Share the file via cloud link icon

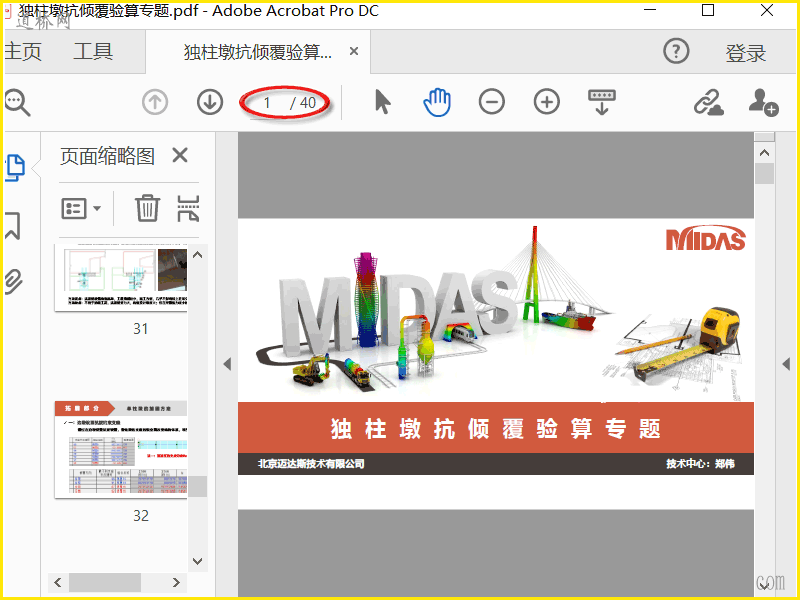pyautogui.click(x=709, y=102)
